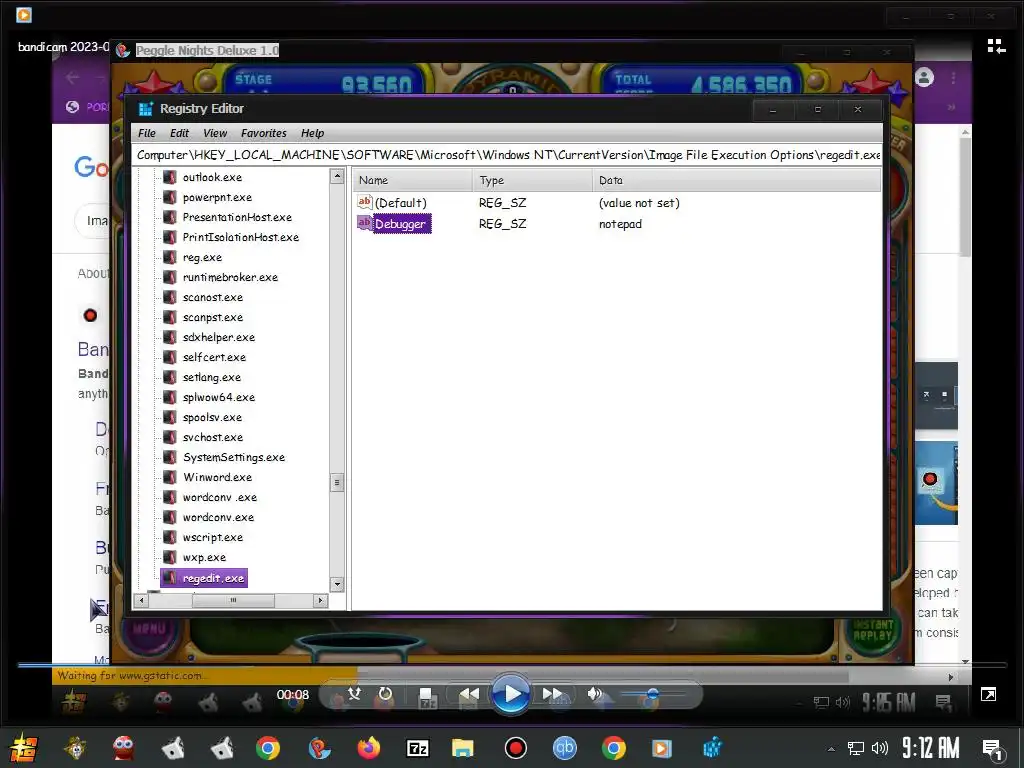This screenshot has height=768, width=1024.
Task: Open the Help menu in Registry Editor
Action: [312, 133]
